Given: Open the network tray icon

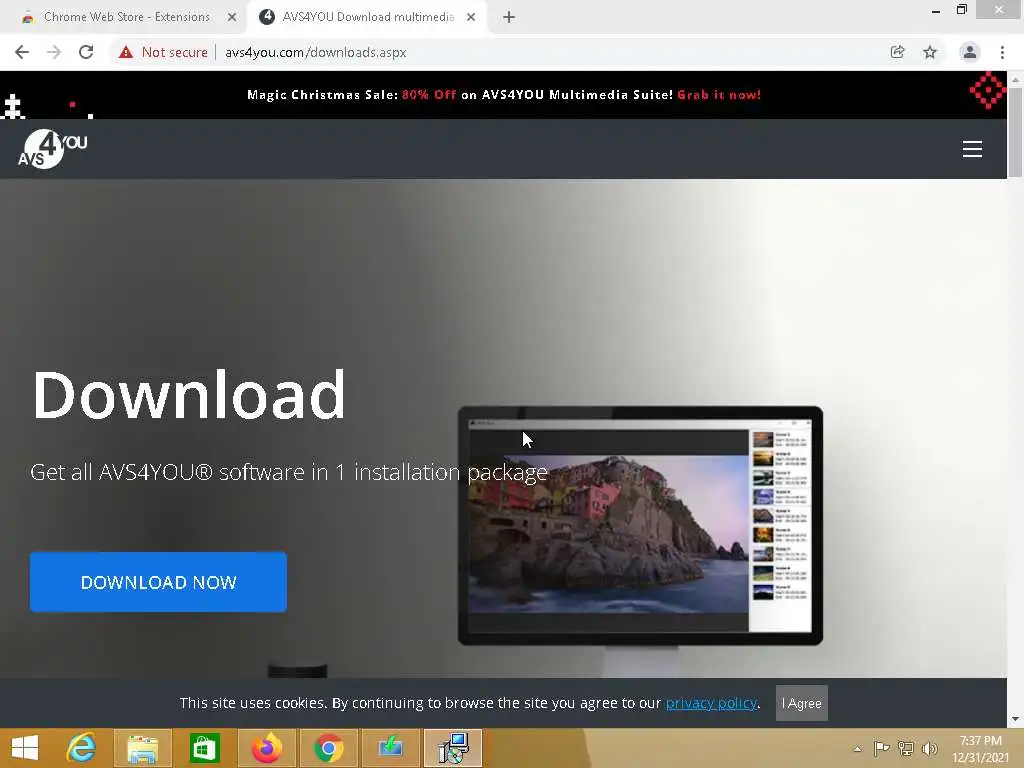Looking at the screenshot, I should point(906,748).
